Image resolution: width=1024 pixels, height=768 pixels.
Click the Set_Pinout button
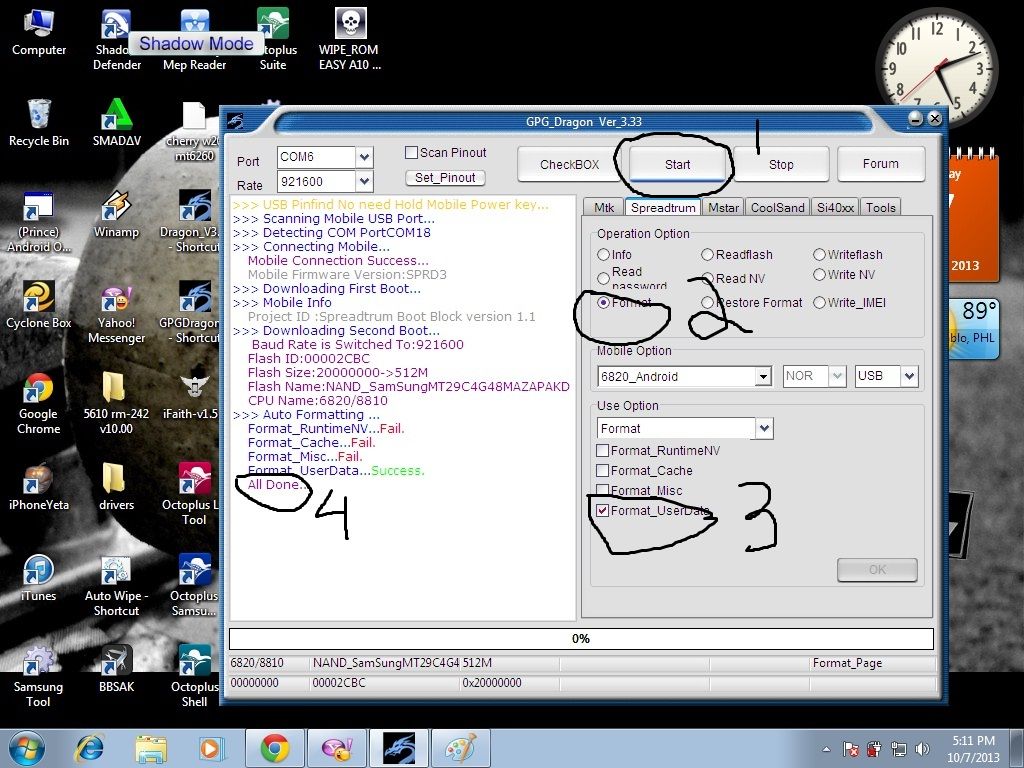445,178
